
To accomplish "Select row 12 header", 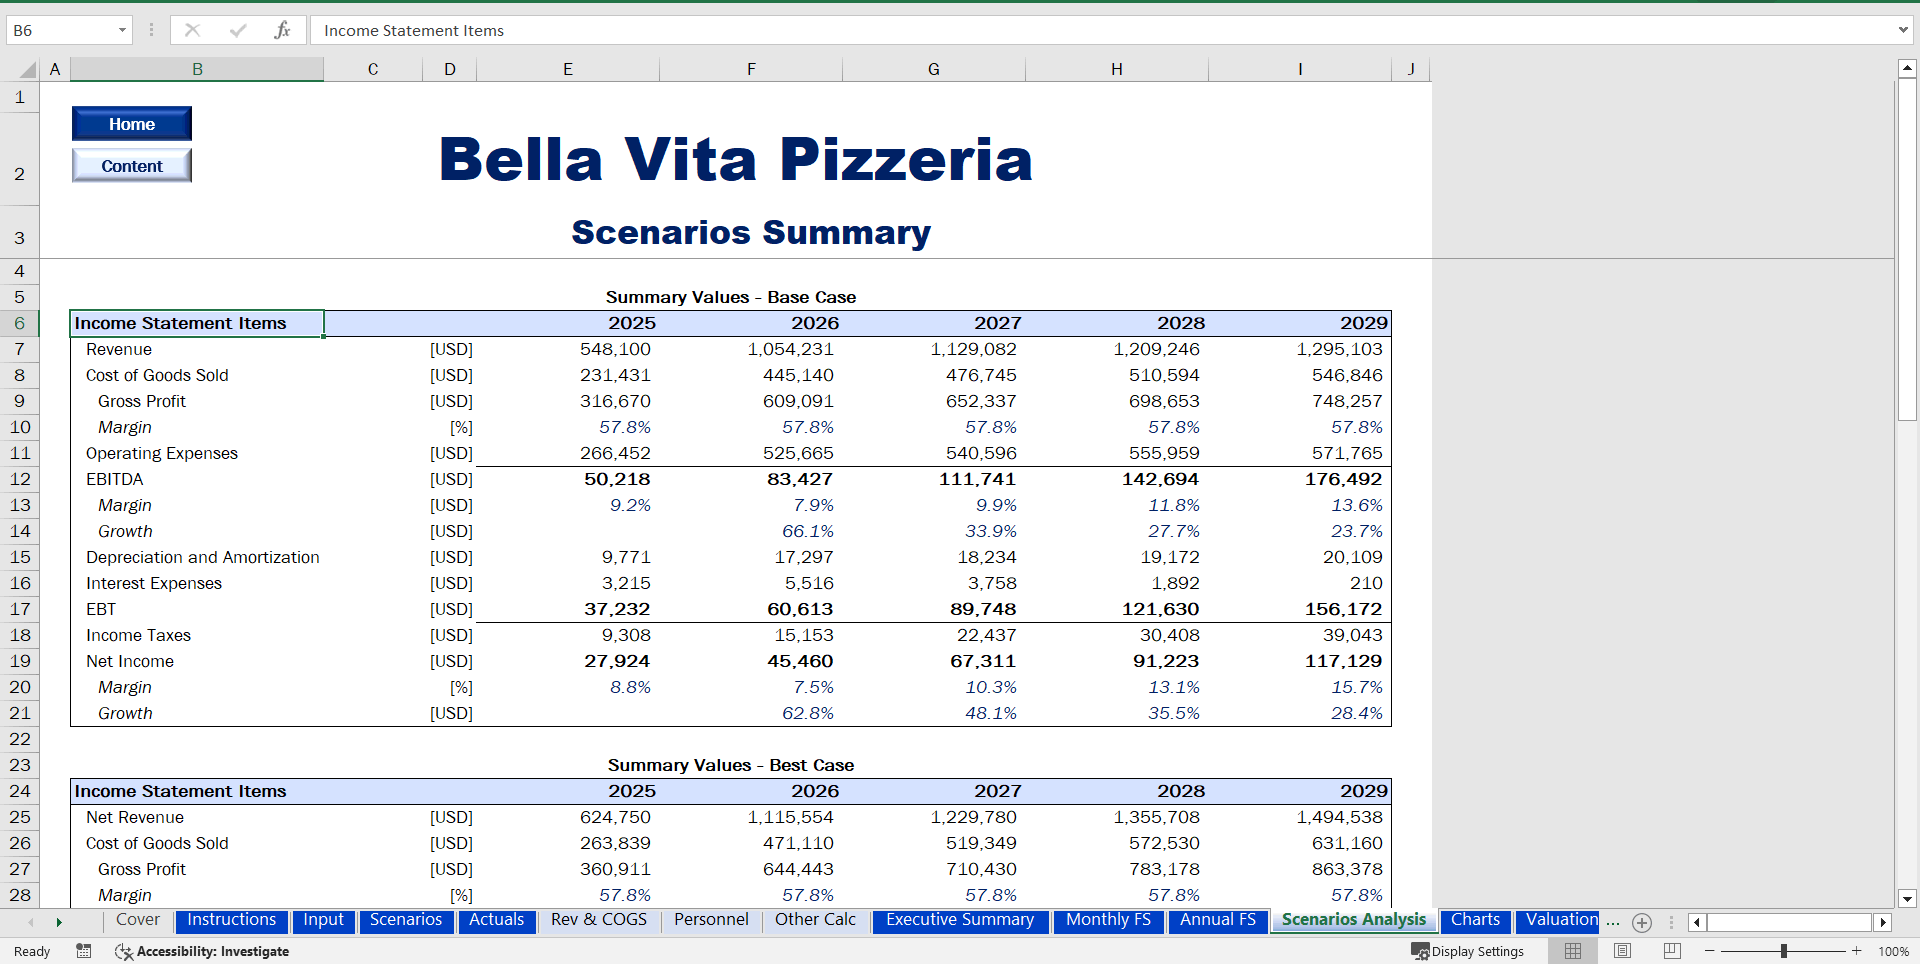I will click(20, 479).
